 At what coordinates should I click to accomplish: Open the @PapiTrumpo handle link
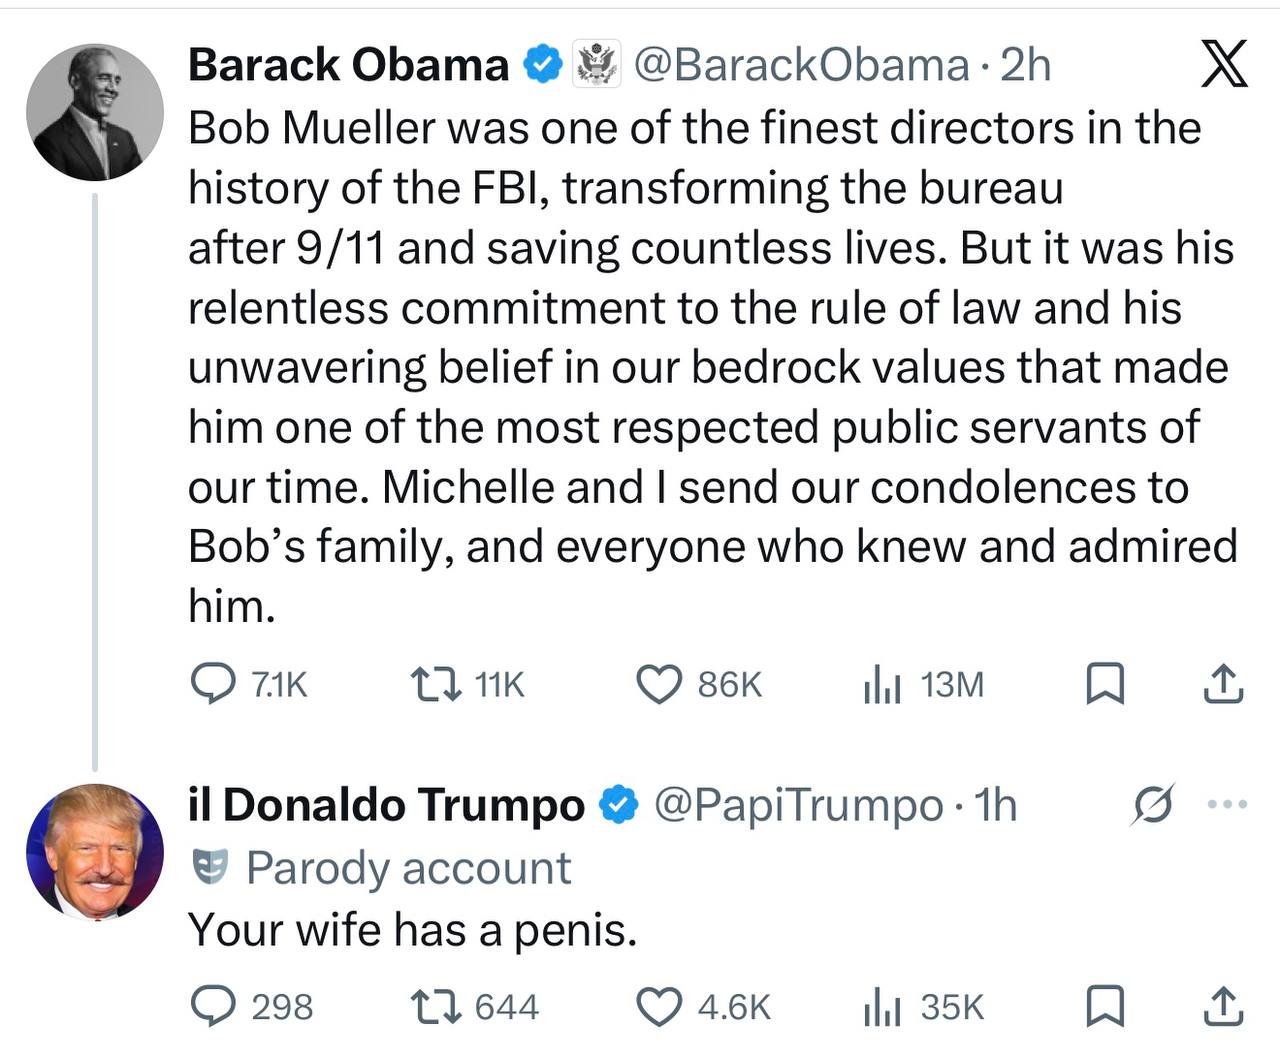798,806
